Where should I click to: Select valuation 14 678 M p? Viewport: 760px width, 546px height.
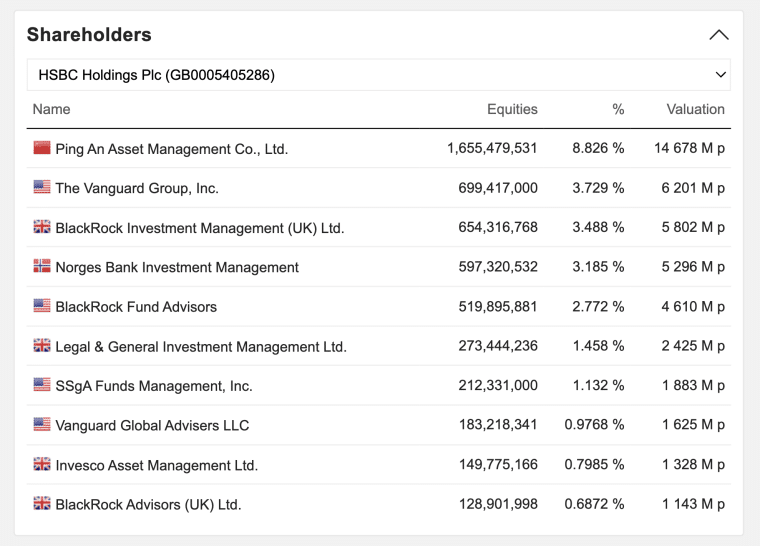(x=689, y=148)
